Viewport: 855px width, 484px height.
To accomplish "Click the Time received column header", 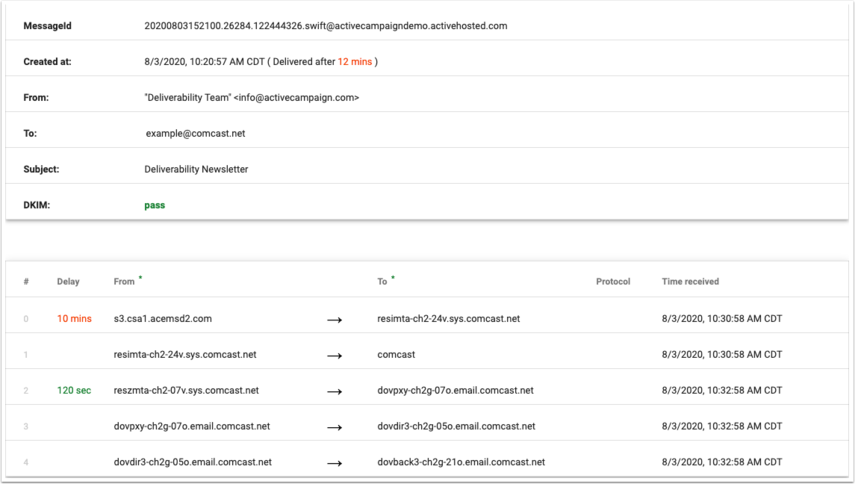I will coord(690,282).
